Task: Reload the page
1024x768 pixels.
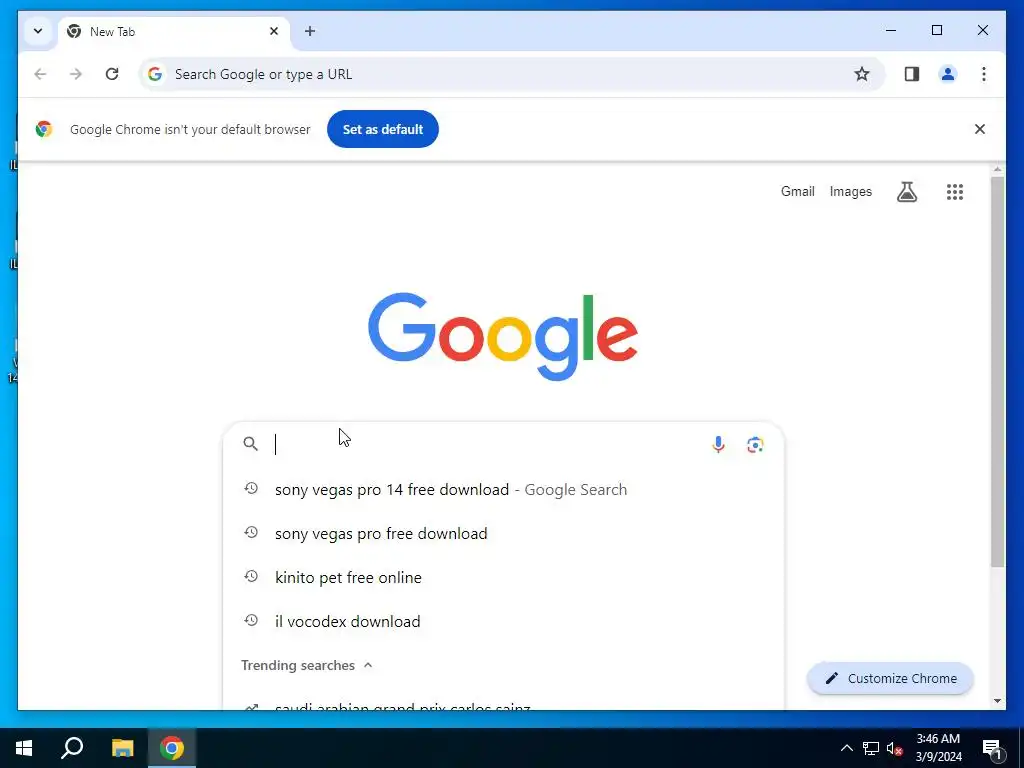Action: pos(112,74)
